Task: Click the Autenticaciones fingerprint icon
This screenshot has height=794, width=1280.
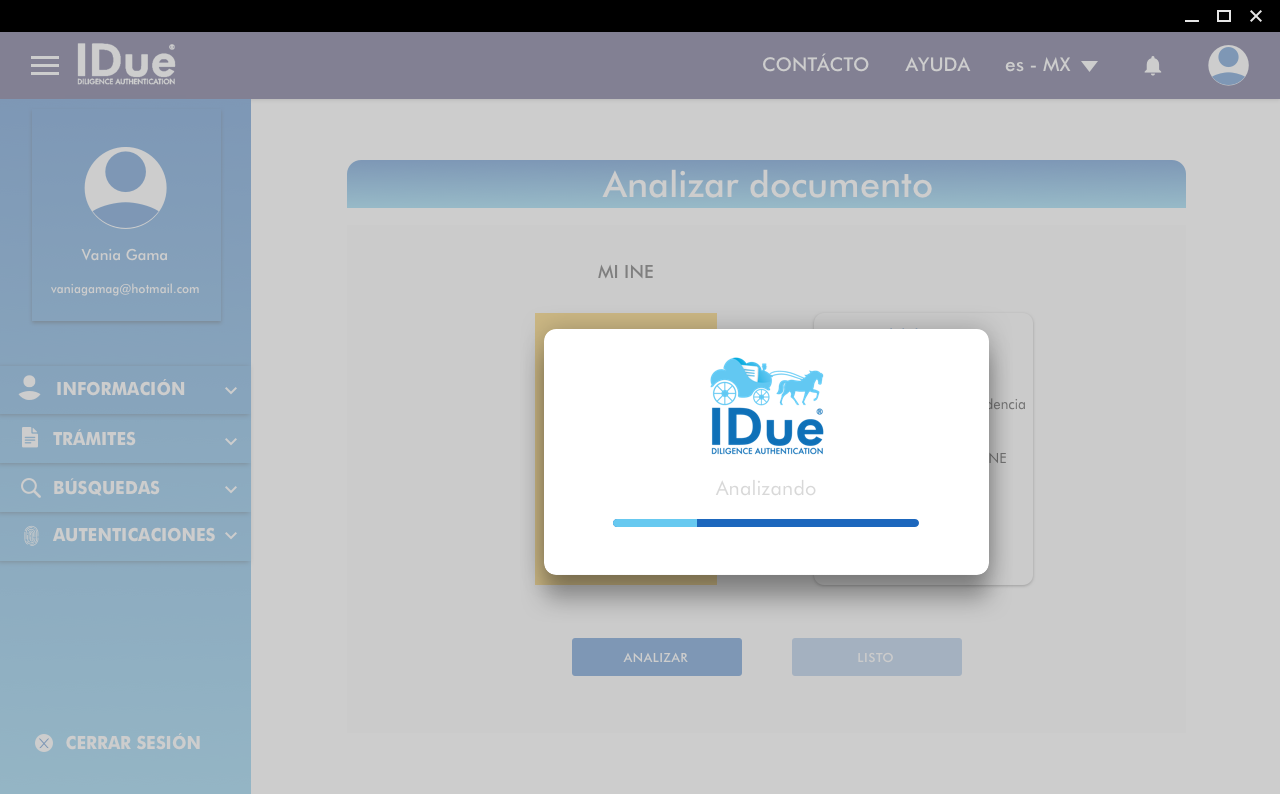Action: tap(31, 535)
